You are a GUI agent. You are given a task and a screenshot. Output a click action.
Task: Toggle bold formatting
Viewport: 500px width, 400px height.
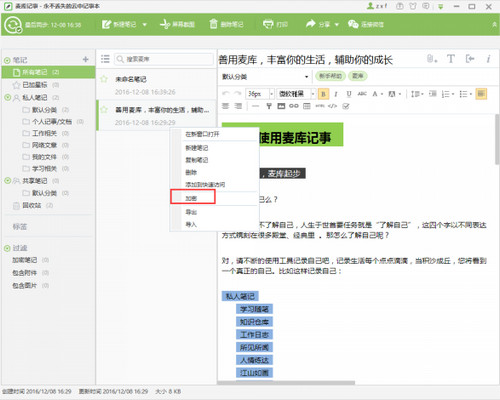[323, 94]
